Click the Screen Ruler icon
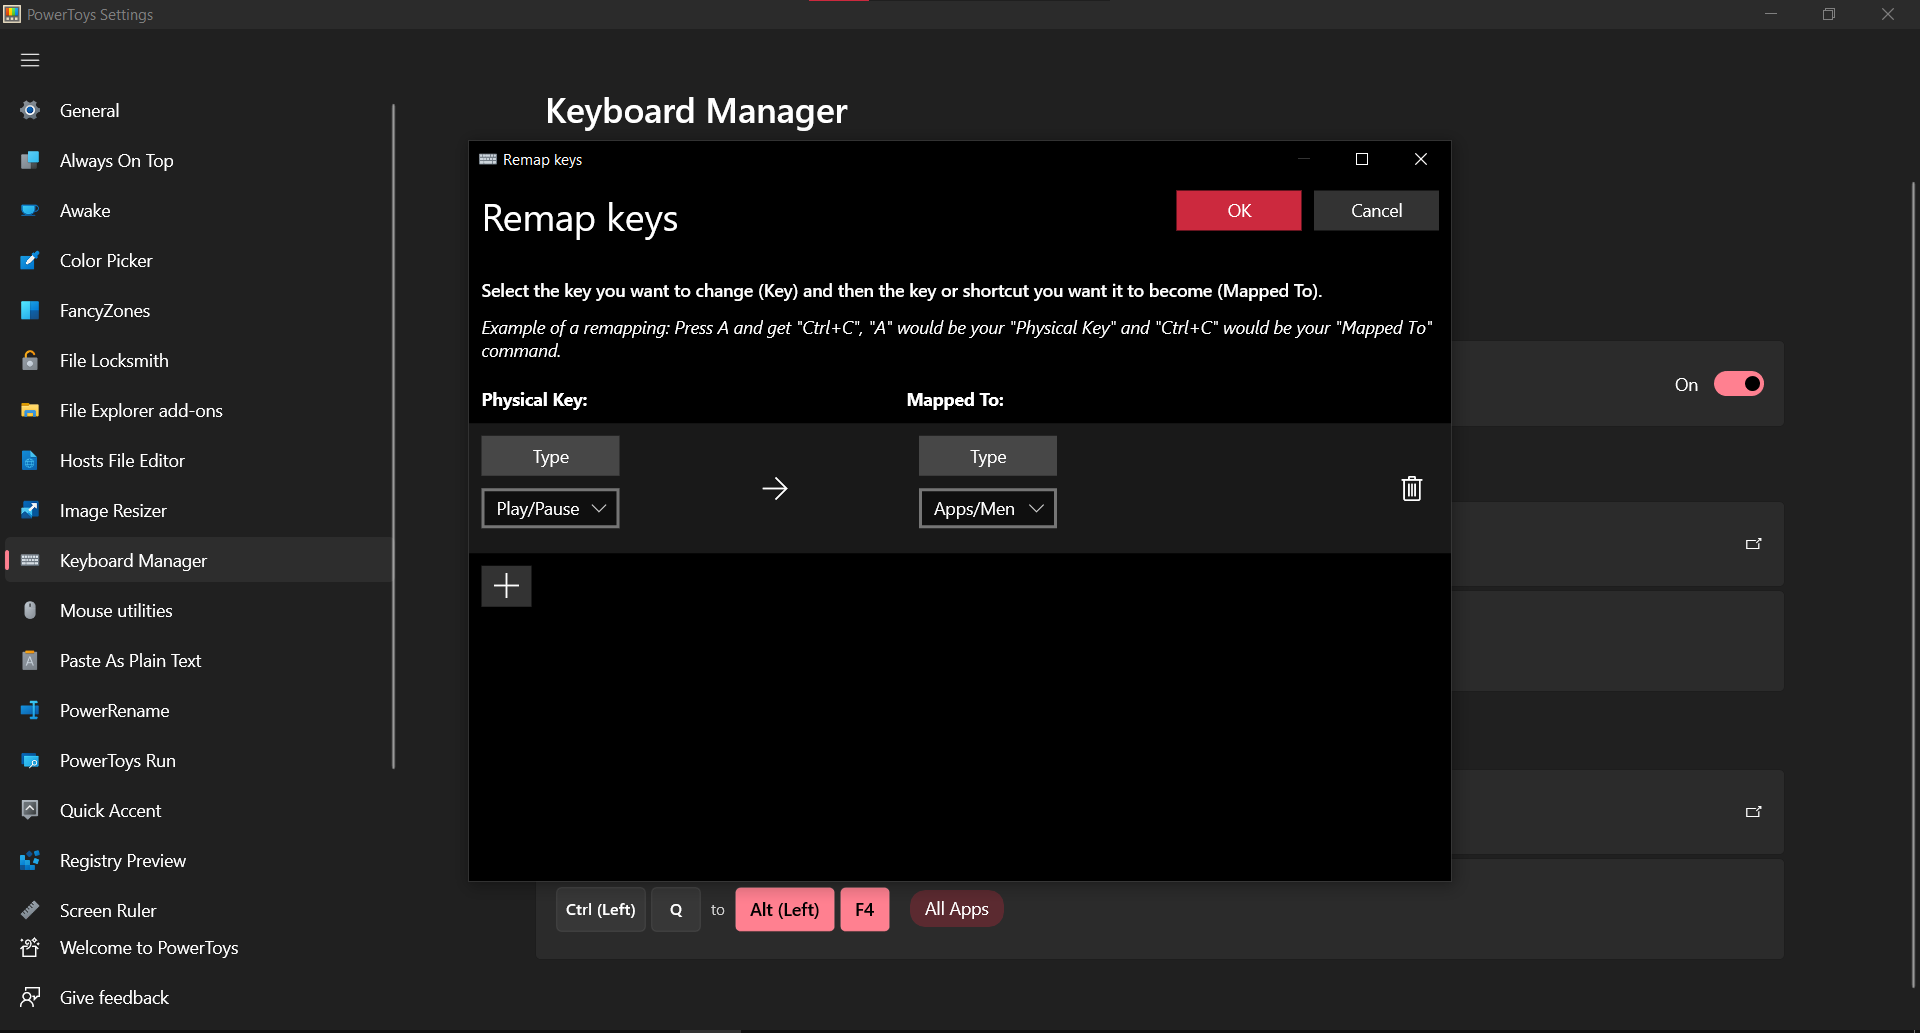The height and width of the screenshot is (1033, 1920). (x=30, y=910)
